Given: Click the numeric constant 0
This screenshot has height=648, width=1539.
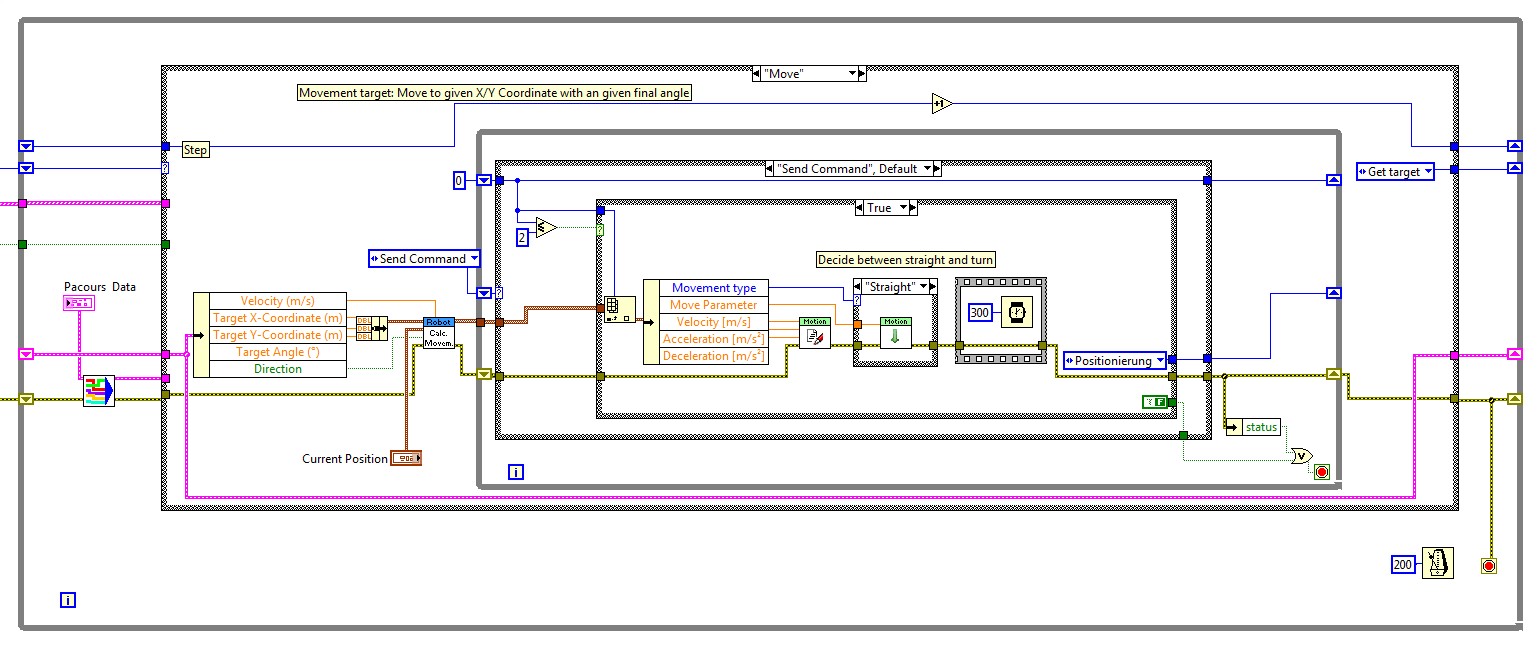Looking at the screenshot, I should tap(459, 180).
